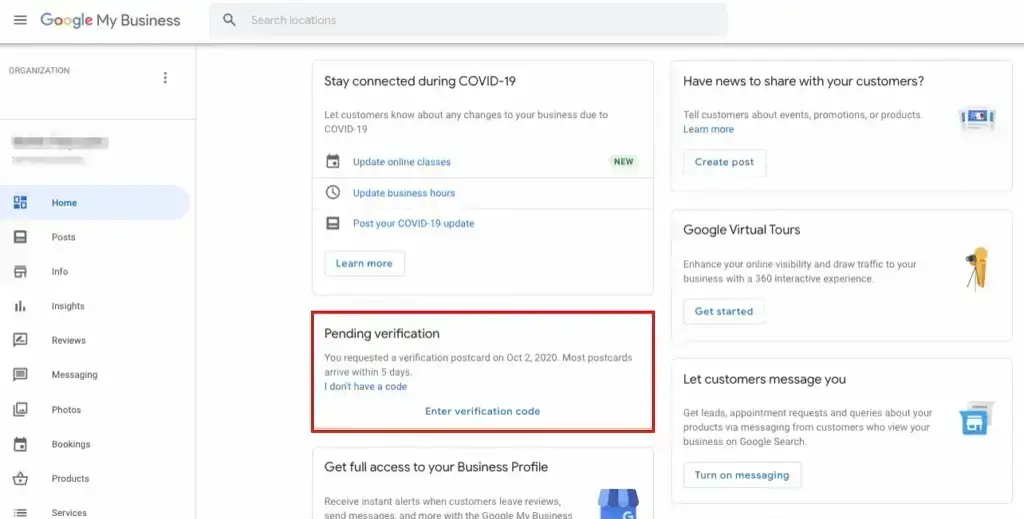Click Learn more button in COVID-19 card
The width and height of the screenshot is (1024, 519).
pos(364,263)
